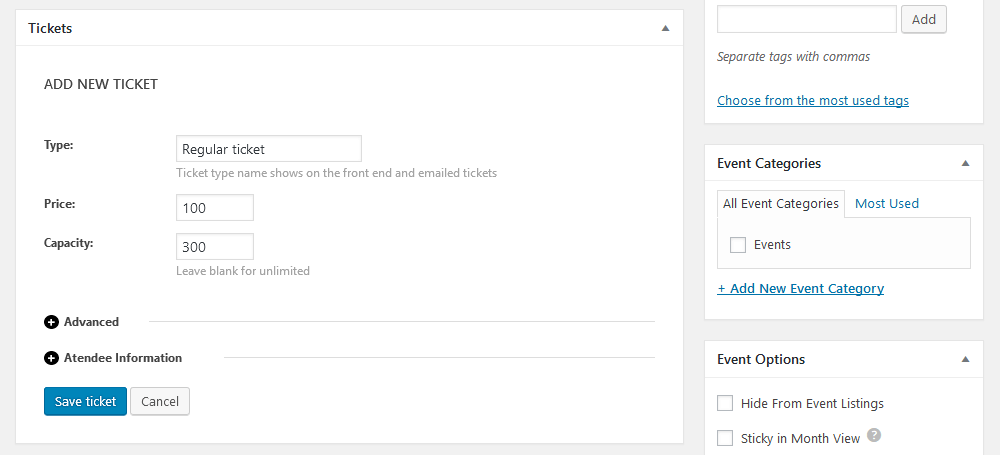Click the help question mark icon
The height and width of the screenshot is (455, 1000).
(x=875, y=435)
